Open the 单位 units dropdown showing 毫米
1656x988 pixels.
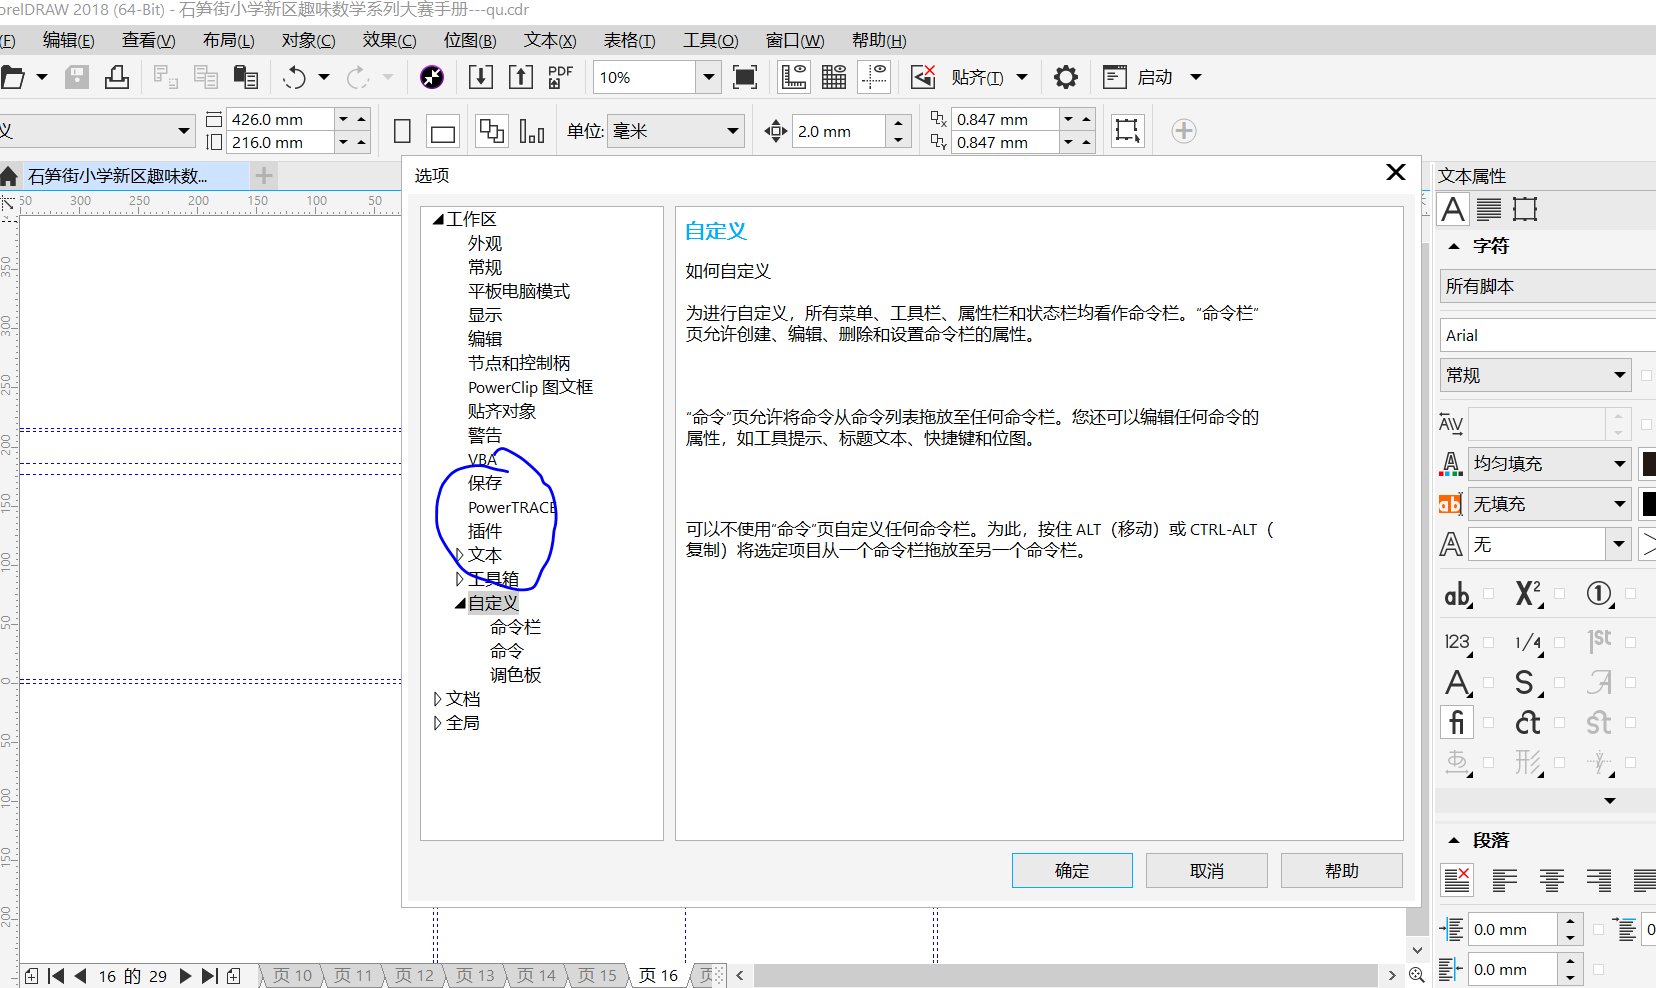coord(733,131)
